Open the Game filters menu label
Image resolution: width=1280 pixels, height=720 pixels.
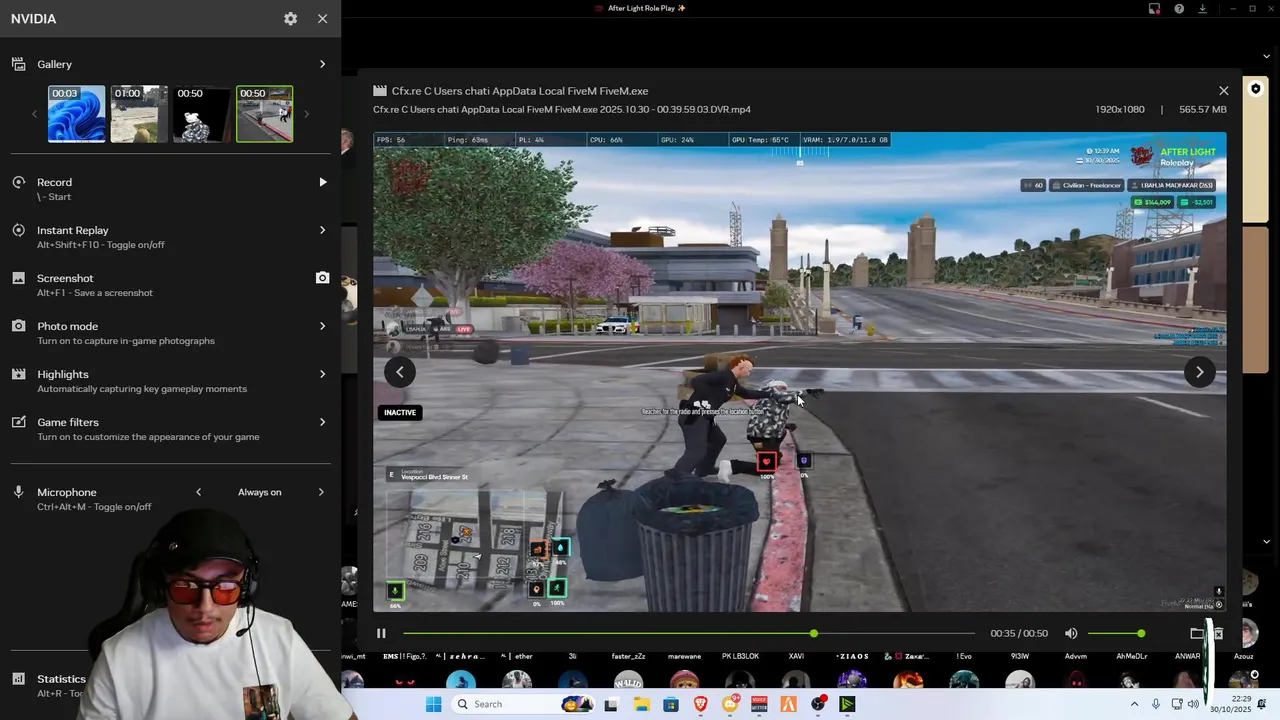pyautogui.click(x=68, y=422)
